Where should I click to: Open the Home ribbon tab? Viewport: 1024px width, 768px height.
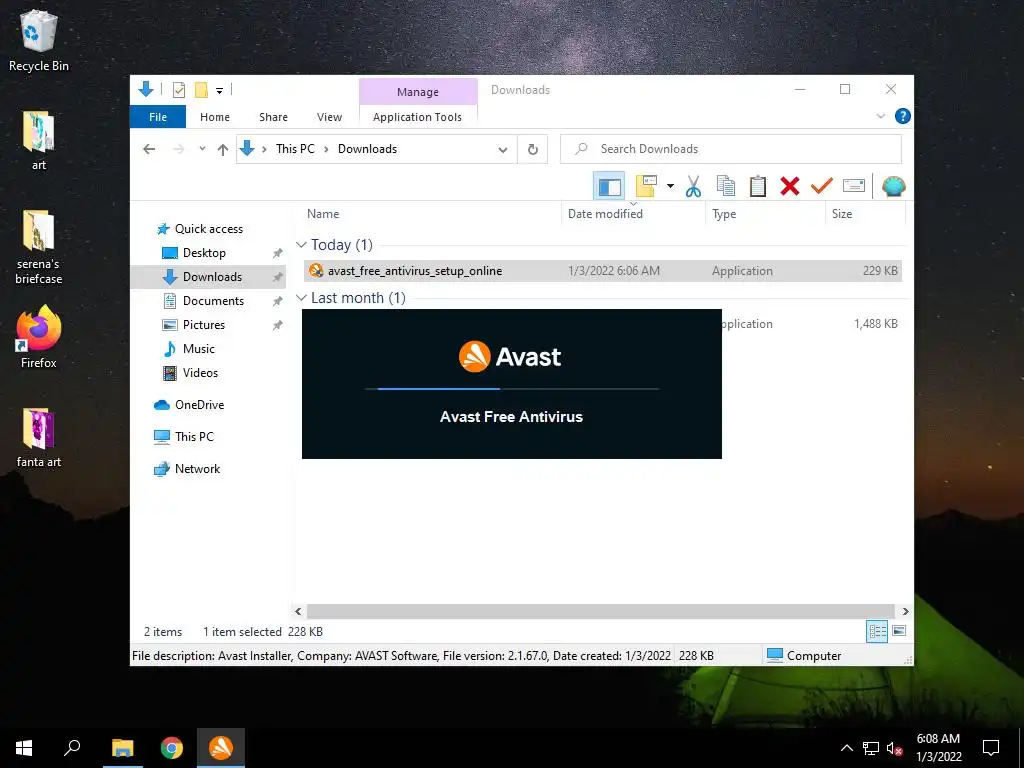[x=215, y=117]
